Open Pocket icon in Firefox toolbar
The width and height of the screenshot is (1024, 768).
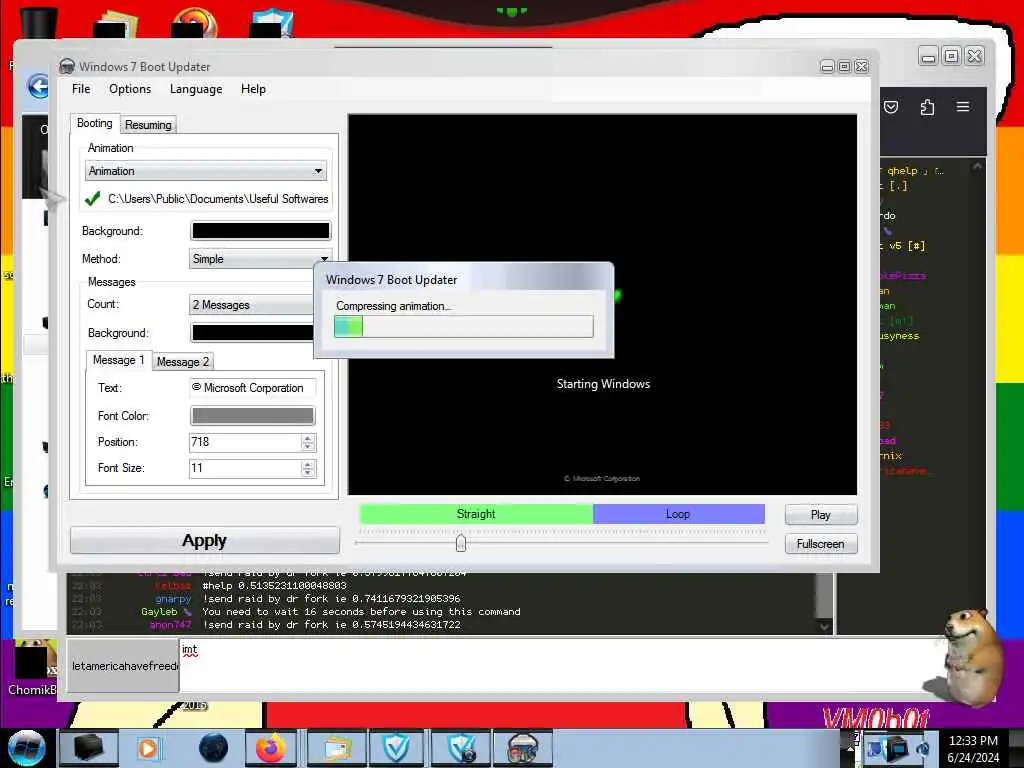point(891,107)
